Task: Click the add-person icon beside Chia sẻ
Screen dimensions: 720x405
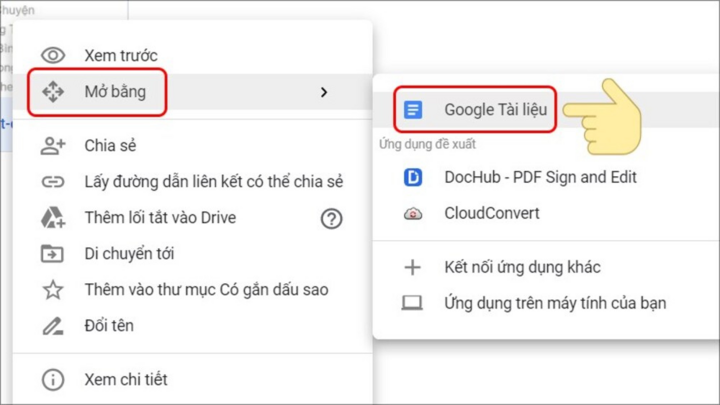Action: pos(53,146)
